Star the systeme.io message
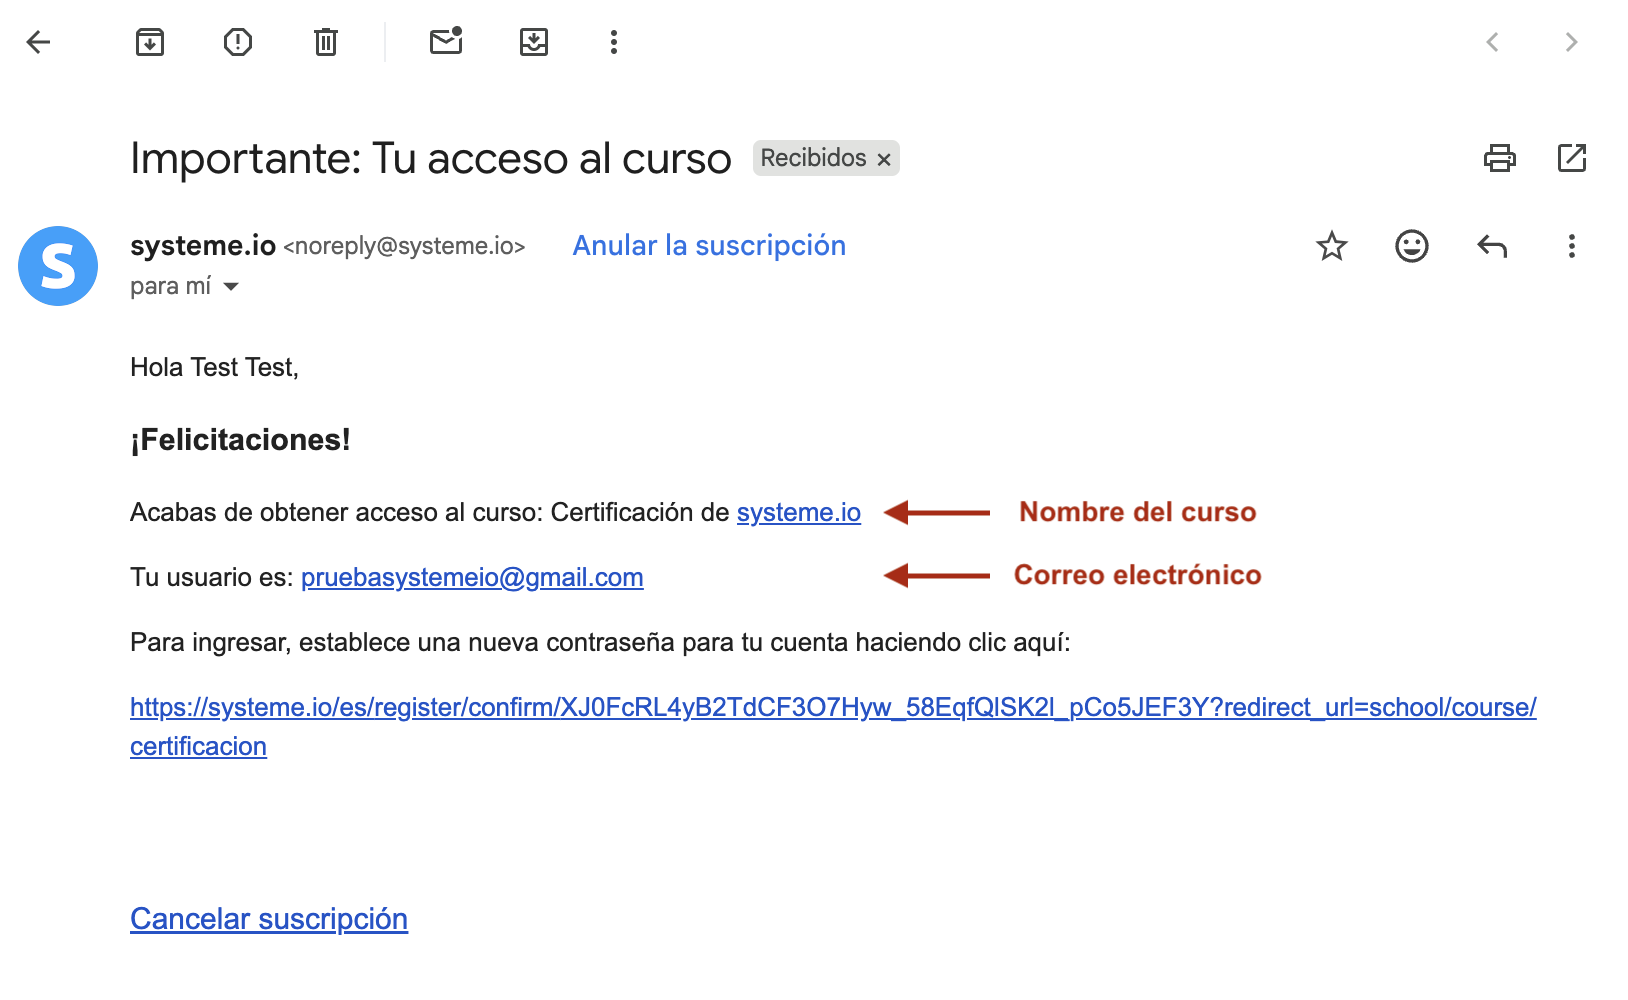The width and height of the screenshot is (1628, 1000). click(1332, 246)
